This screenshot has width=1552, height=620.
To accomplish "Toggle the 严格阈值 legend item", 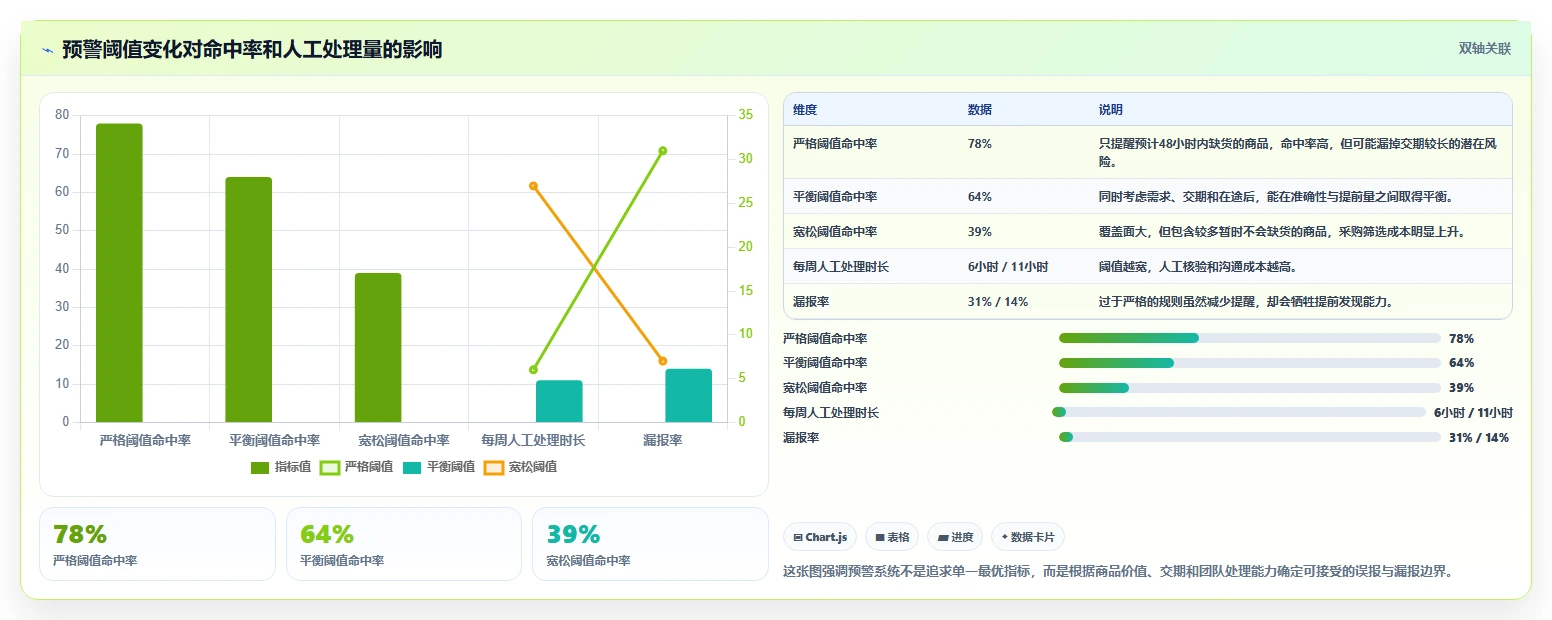I will (355, 467).
